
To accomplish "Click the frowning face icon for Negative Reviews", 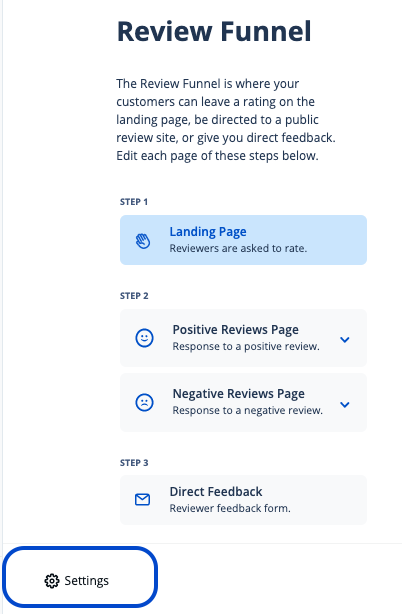I will click(144, 403).
